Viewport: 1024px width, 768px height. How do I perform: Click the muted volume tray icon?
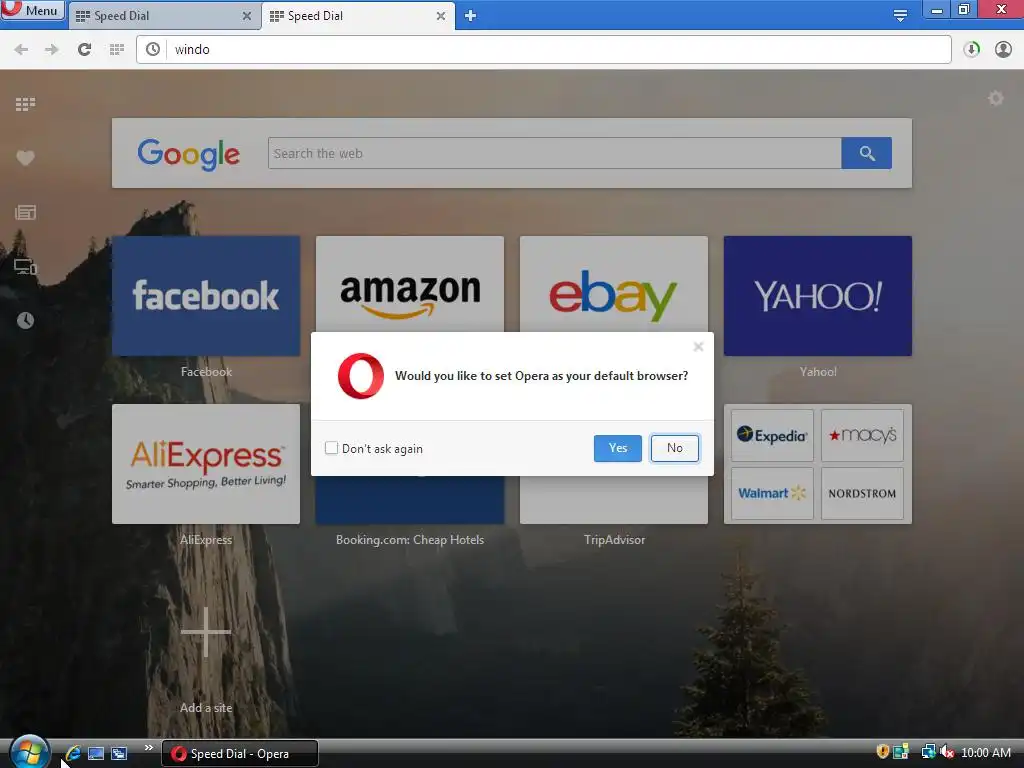tap(947, 752)
